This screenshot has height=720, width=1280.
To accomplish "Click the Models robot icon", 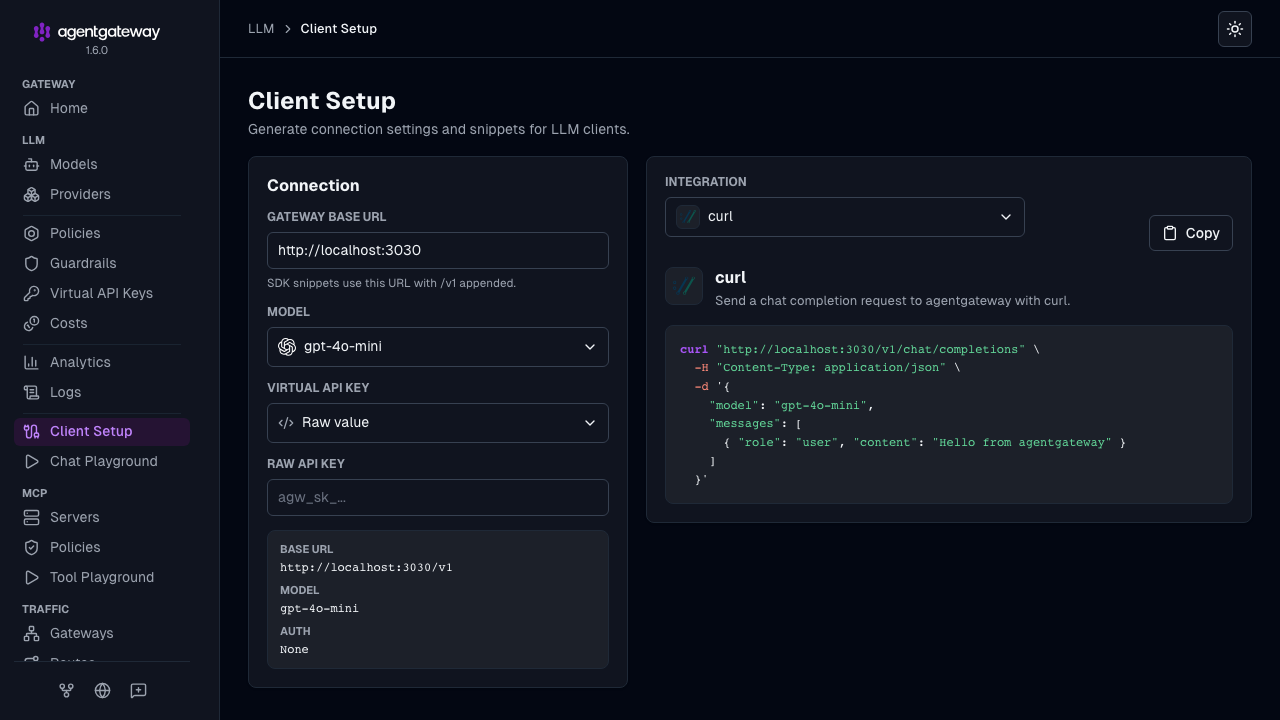I will pos(32,164).
